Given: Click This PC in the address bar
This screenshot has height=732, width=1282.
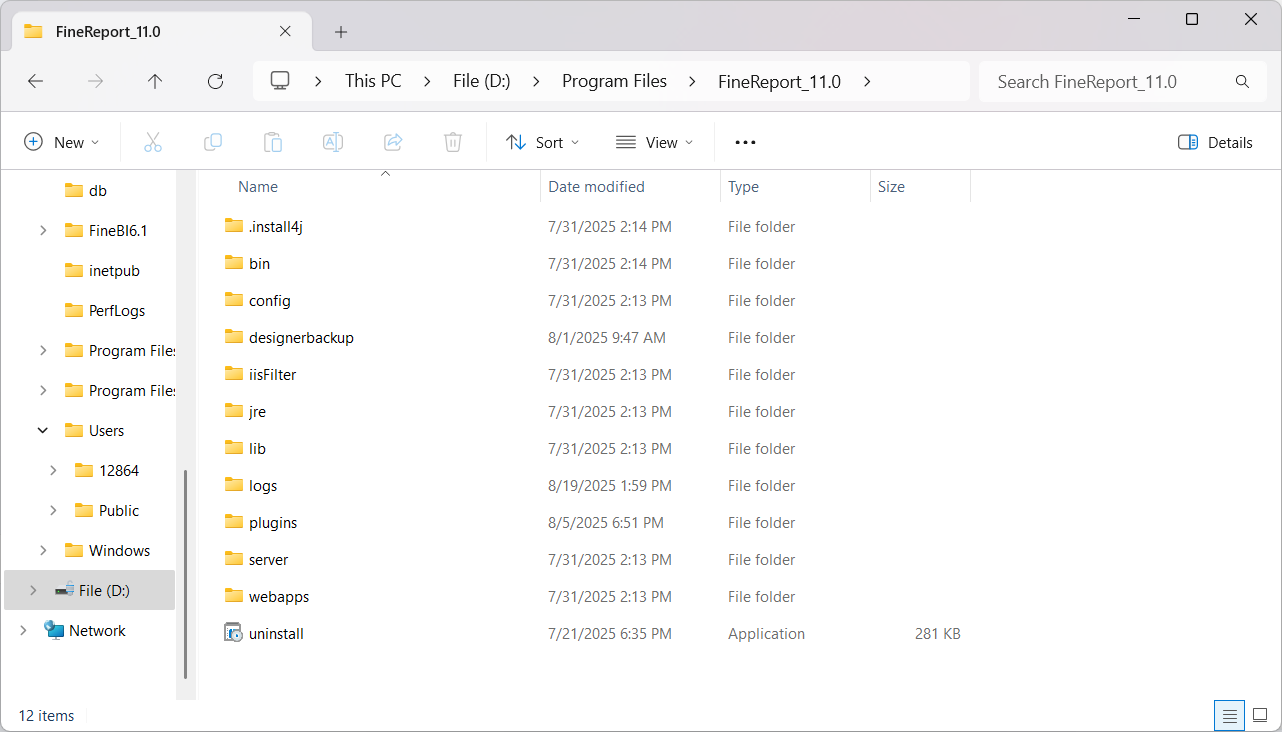Looking at the screenshot, I should click(372, 81).
